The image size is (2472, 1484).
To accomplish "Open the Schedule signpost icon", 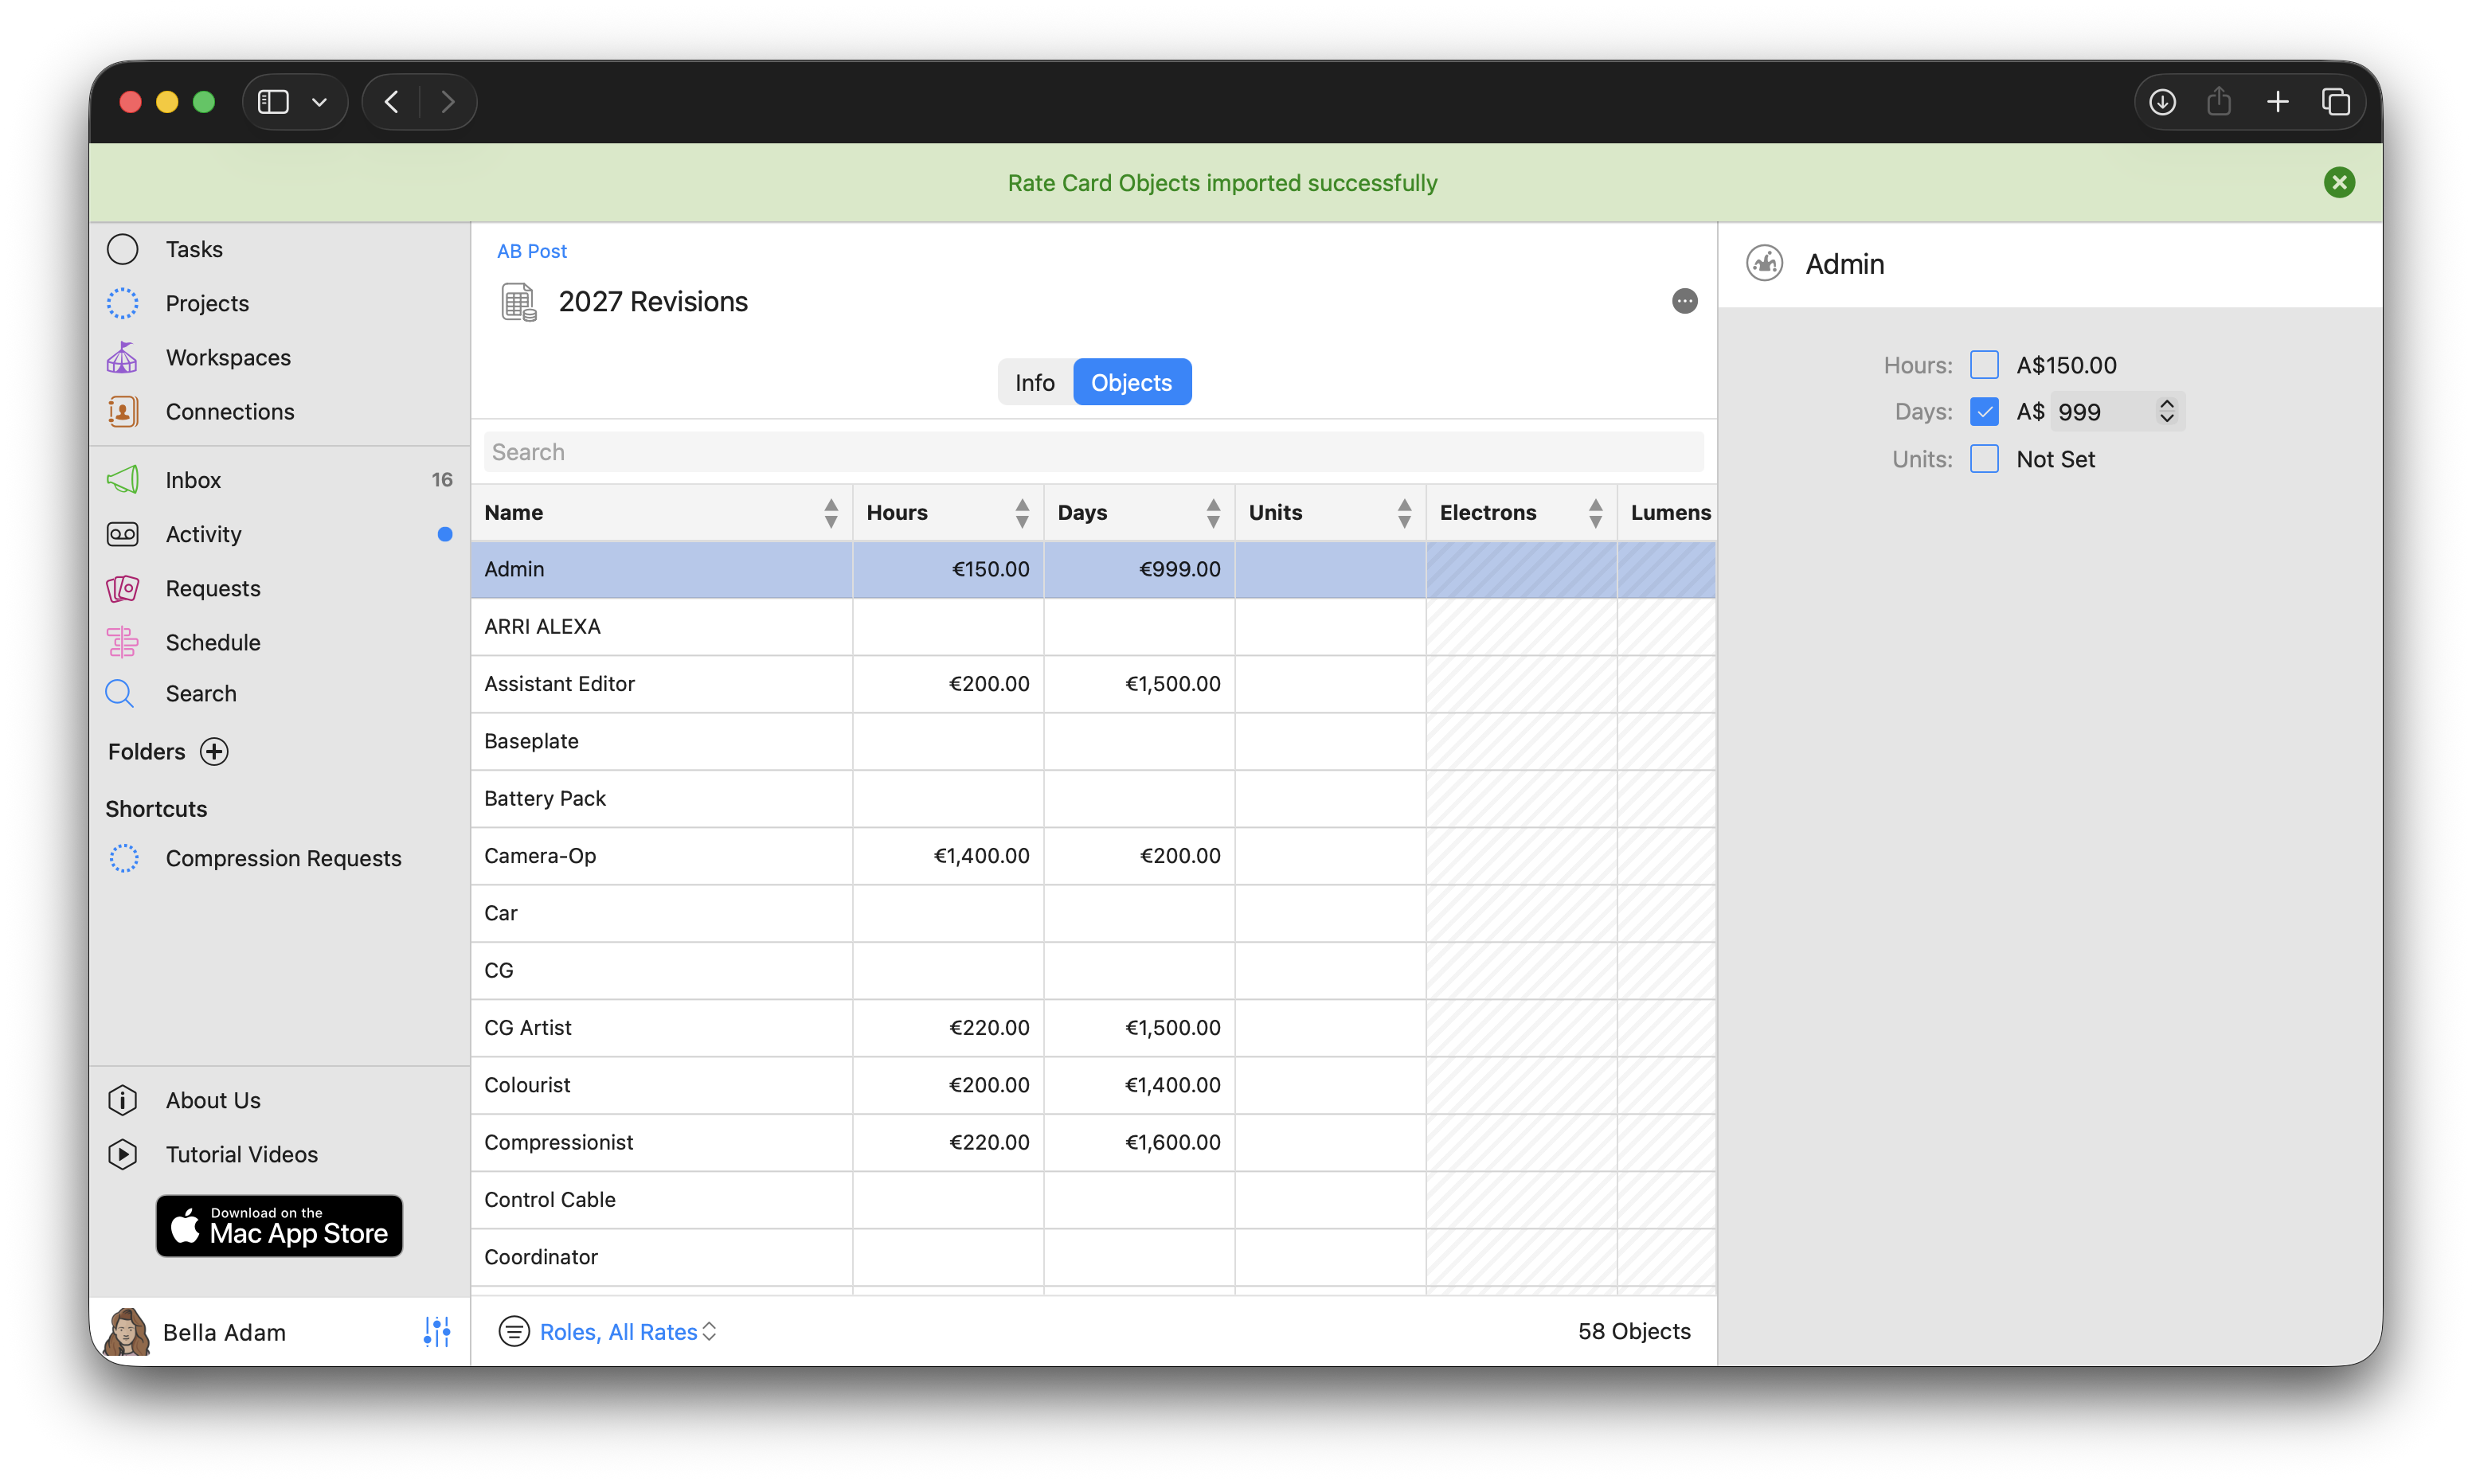I will [122, 642].
